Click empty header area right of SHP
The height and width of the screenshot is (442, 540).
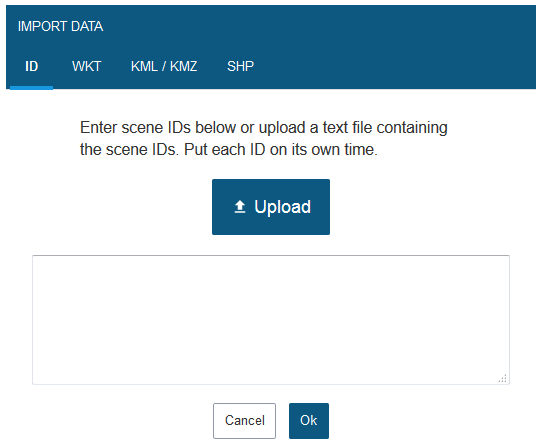tap(396, 66)
